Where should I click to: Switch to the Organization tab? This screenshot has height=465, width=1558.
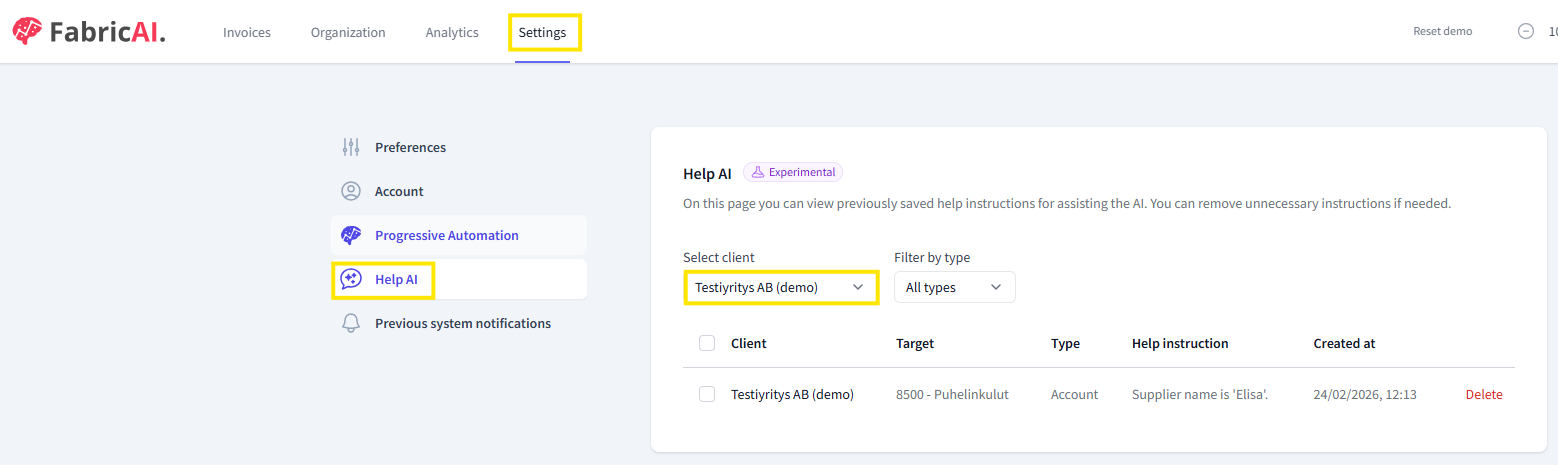[348, 32]
